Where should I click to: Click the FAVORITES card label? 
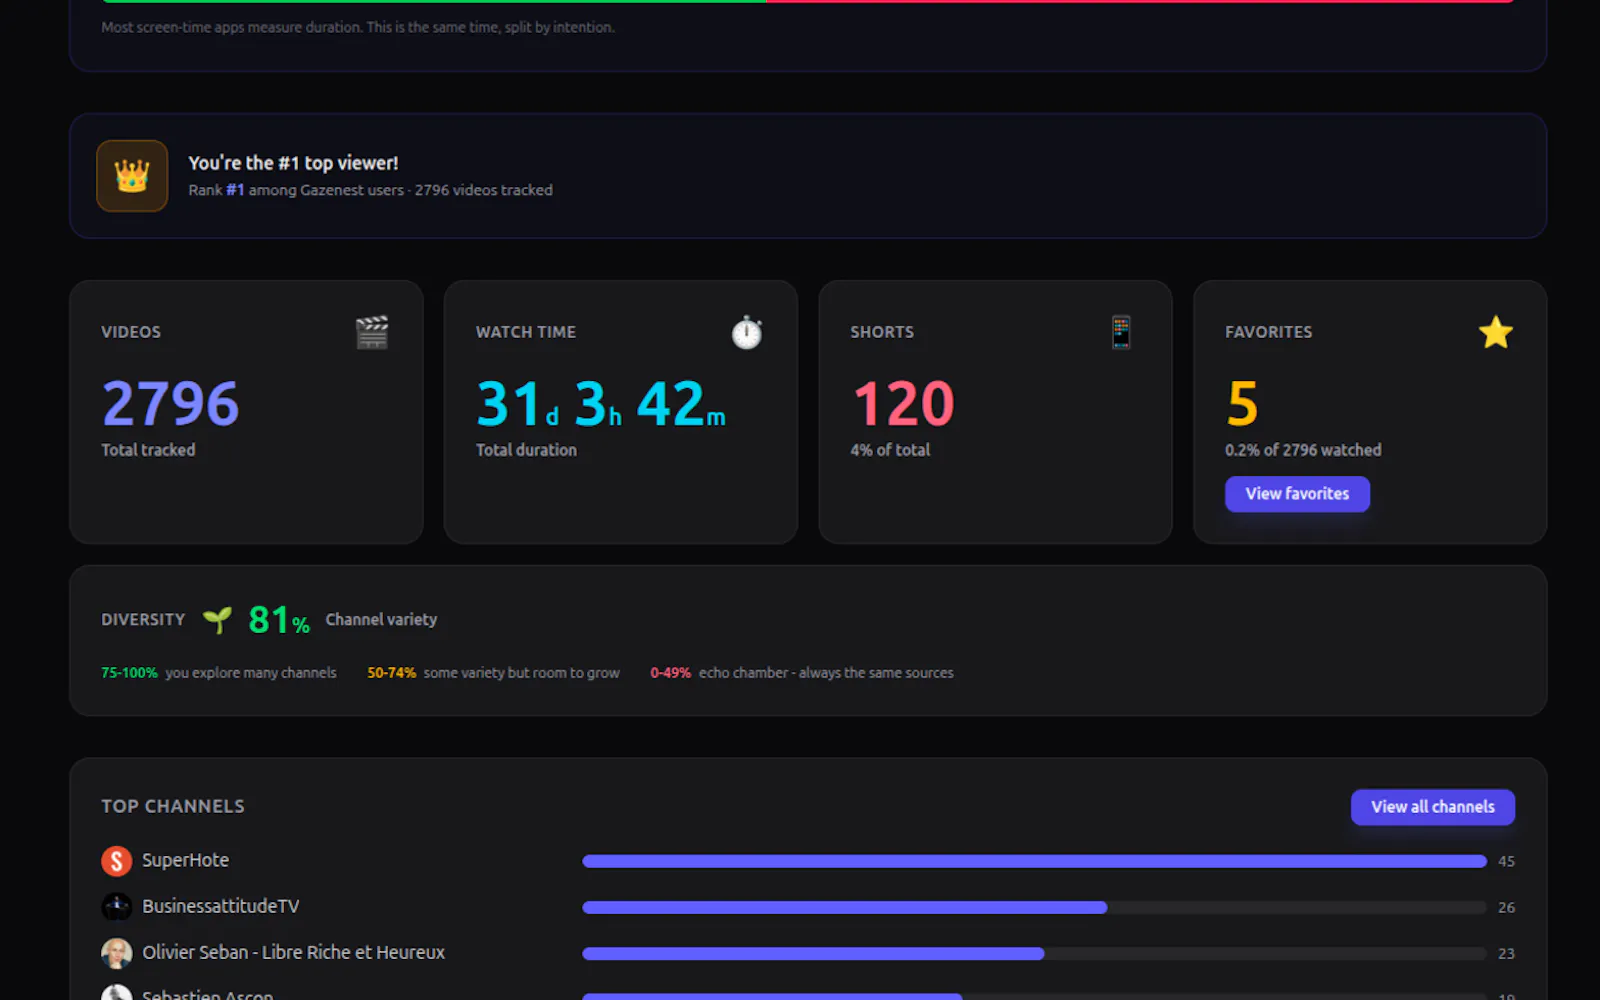[1269, 332]
